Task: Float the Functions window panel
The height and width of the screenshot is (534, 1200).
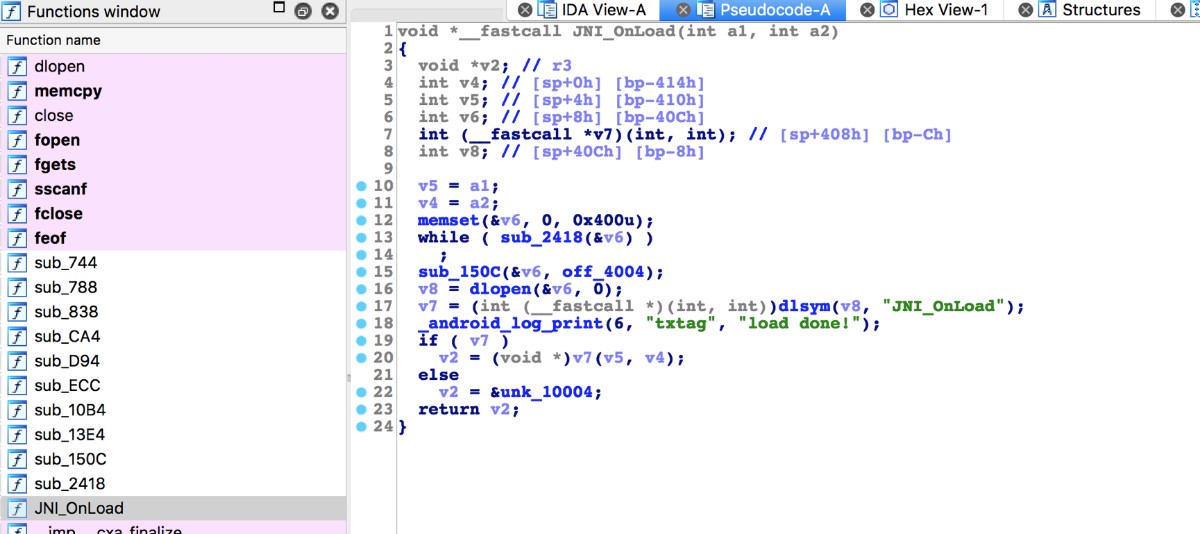Action: click(x=302, y=11)
